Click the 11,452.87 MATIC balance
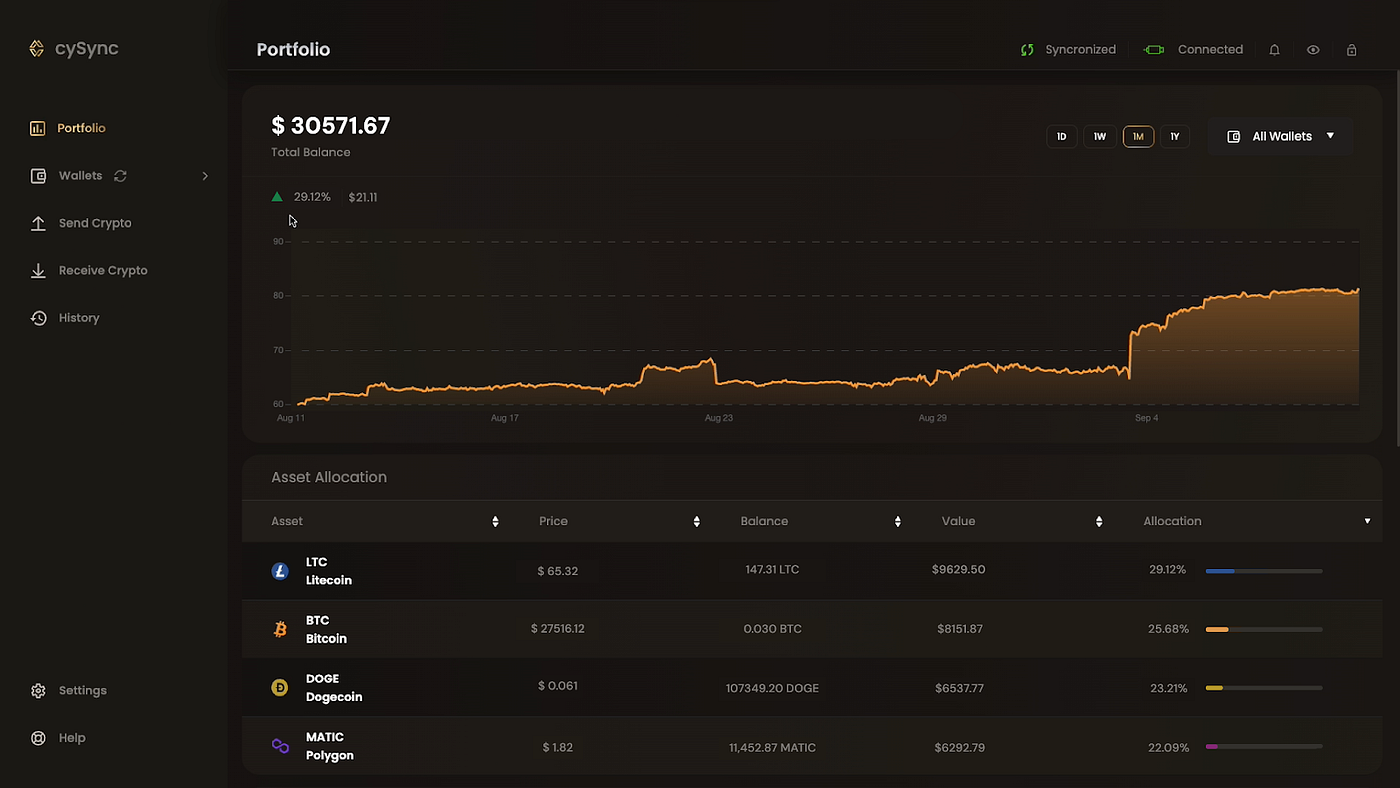The height and width of the screenshot is (788, 1400). click(772, 747)
